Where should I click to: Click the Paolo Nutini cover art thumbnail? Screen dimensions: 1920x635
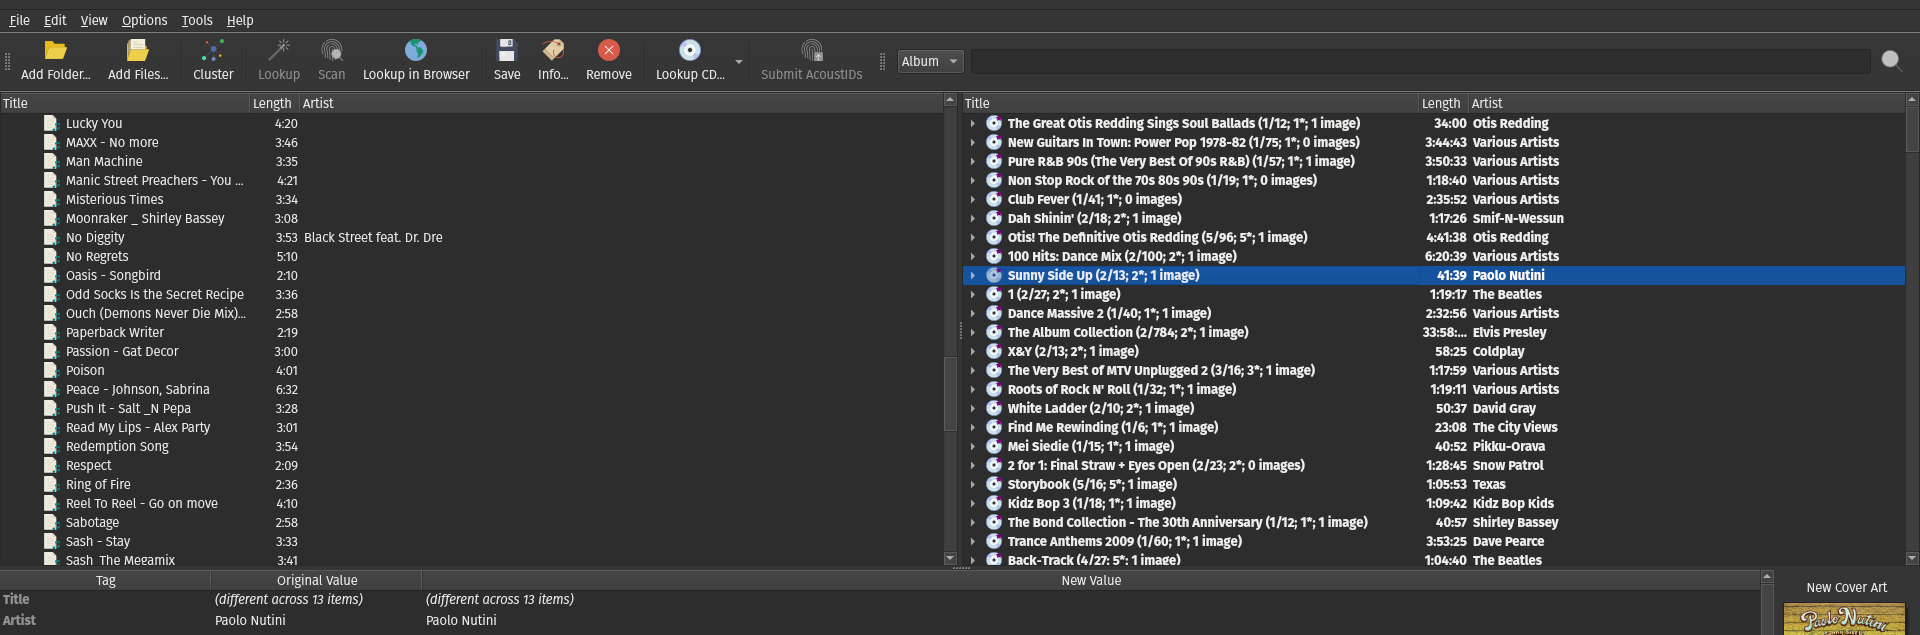pyautogui.click(x=1844, y=619)
